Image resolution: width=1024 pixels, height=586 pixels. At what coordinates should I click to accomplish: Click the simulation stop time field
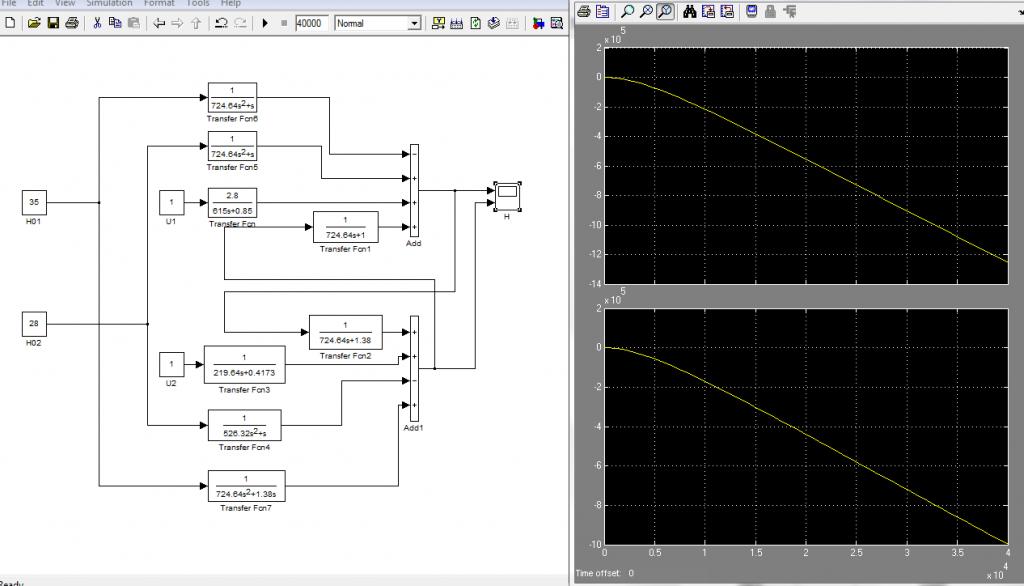(x=312, y=23)
